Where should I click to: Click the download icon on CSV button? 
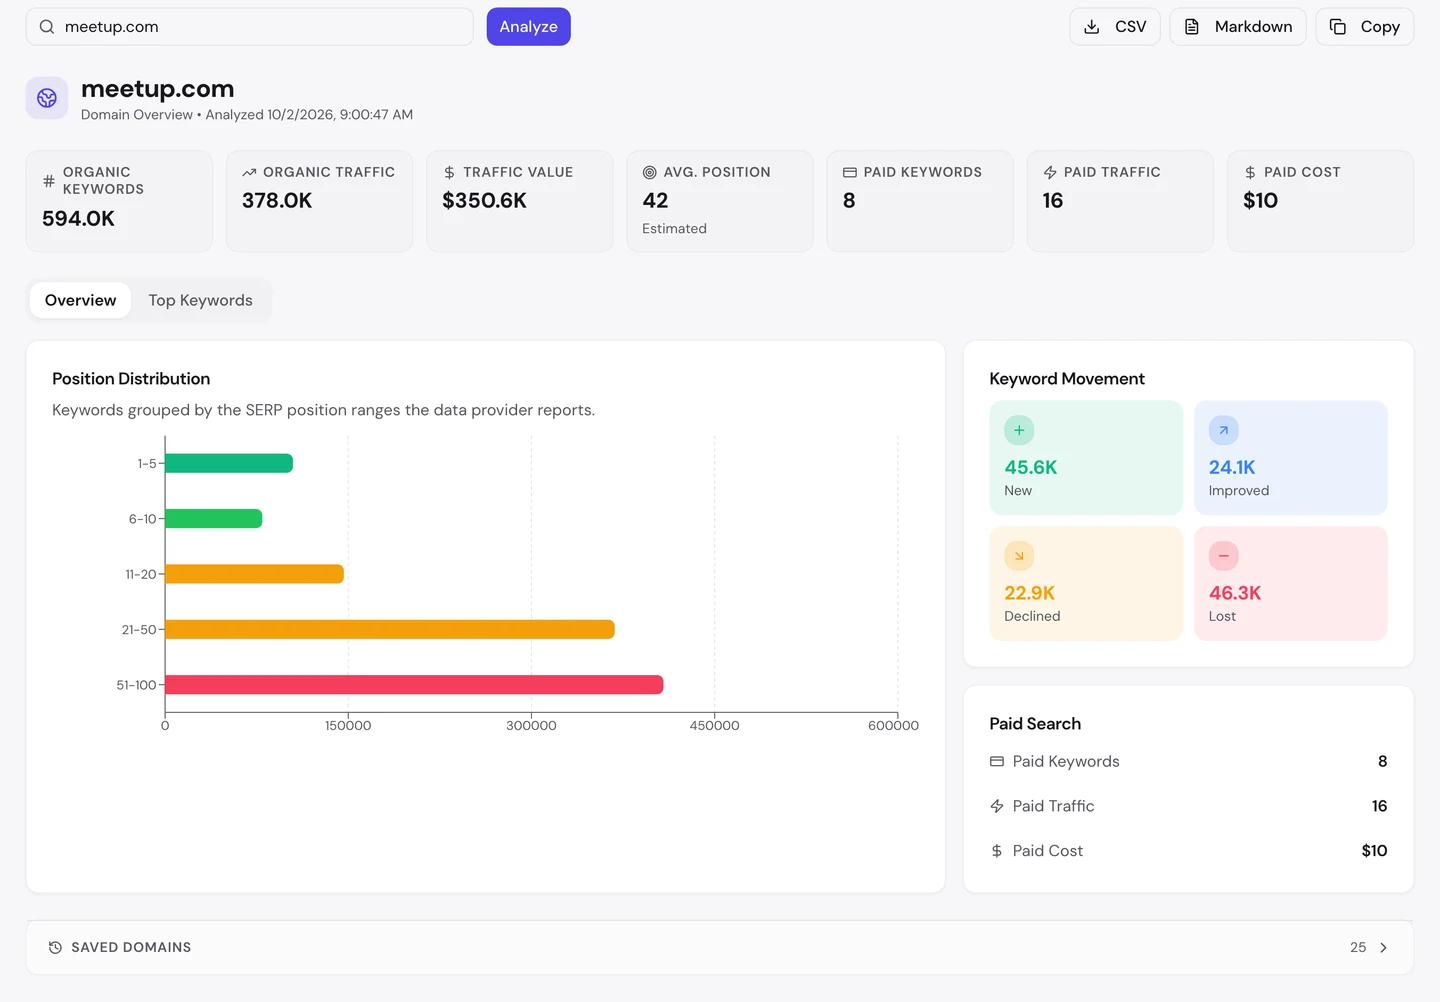[1092, 27]
